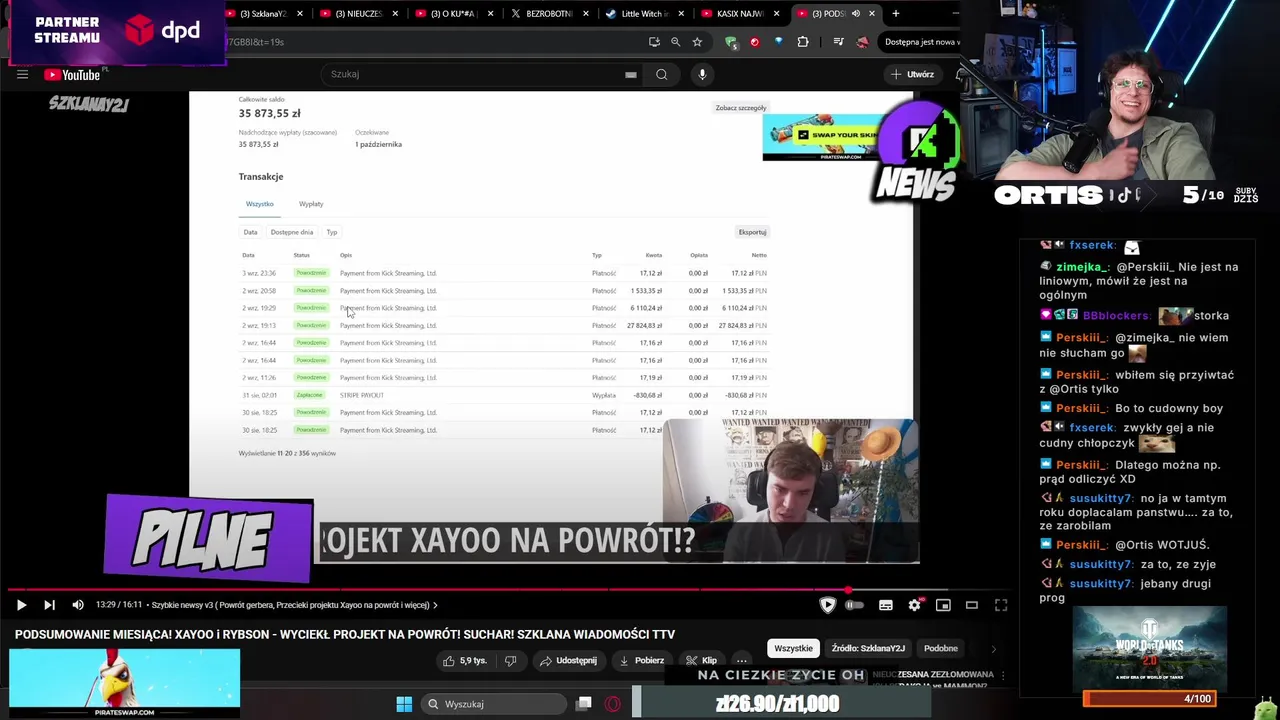Click the shield icon in player controls

(827, 605)
